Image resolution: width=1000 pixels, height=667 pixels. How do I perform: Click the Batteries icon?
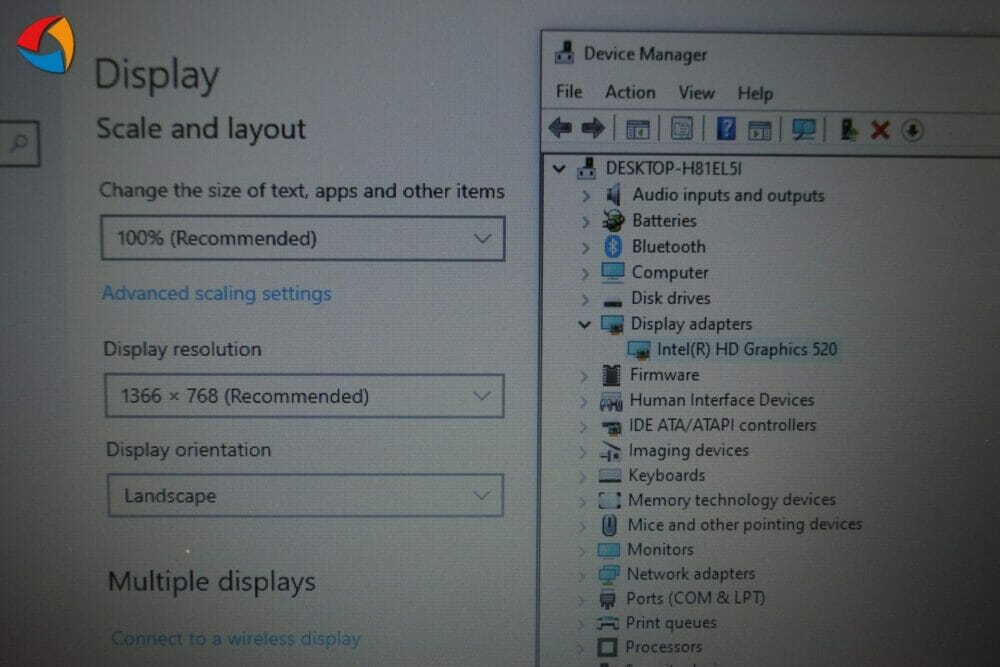tap(614, 220)
